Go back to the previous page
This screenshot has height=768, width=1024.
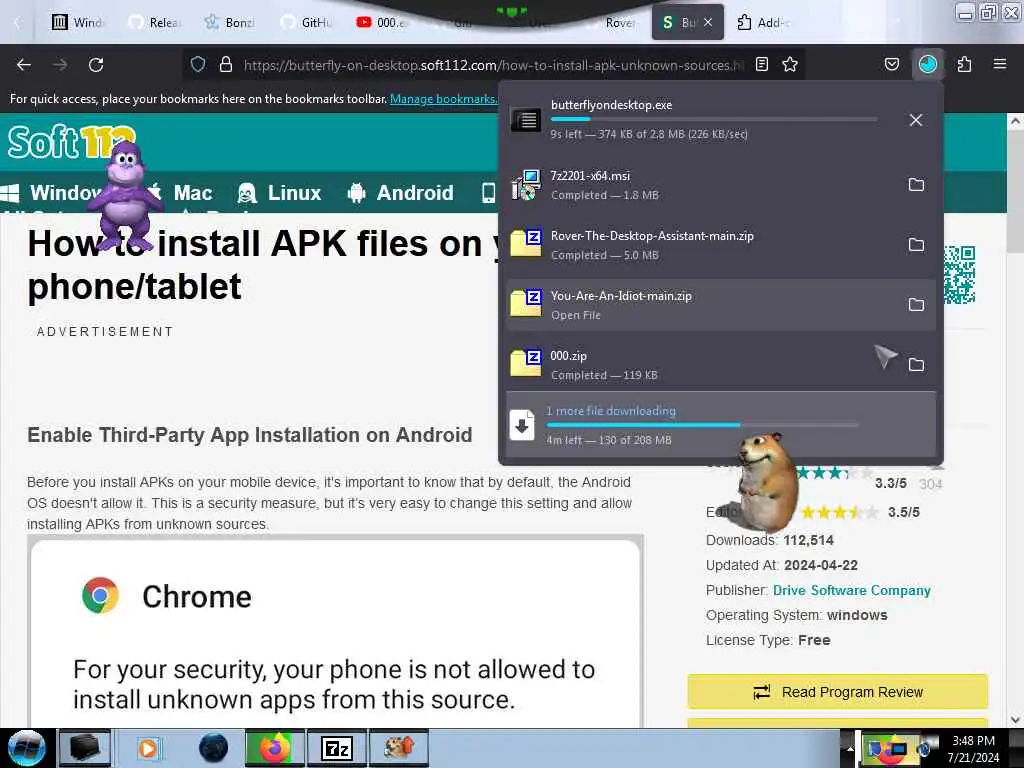(24, 65)
